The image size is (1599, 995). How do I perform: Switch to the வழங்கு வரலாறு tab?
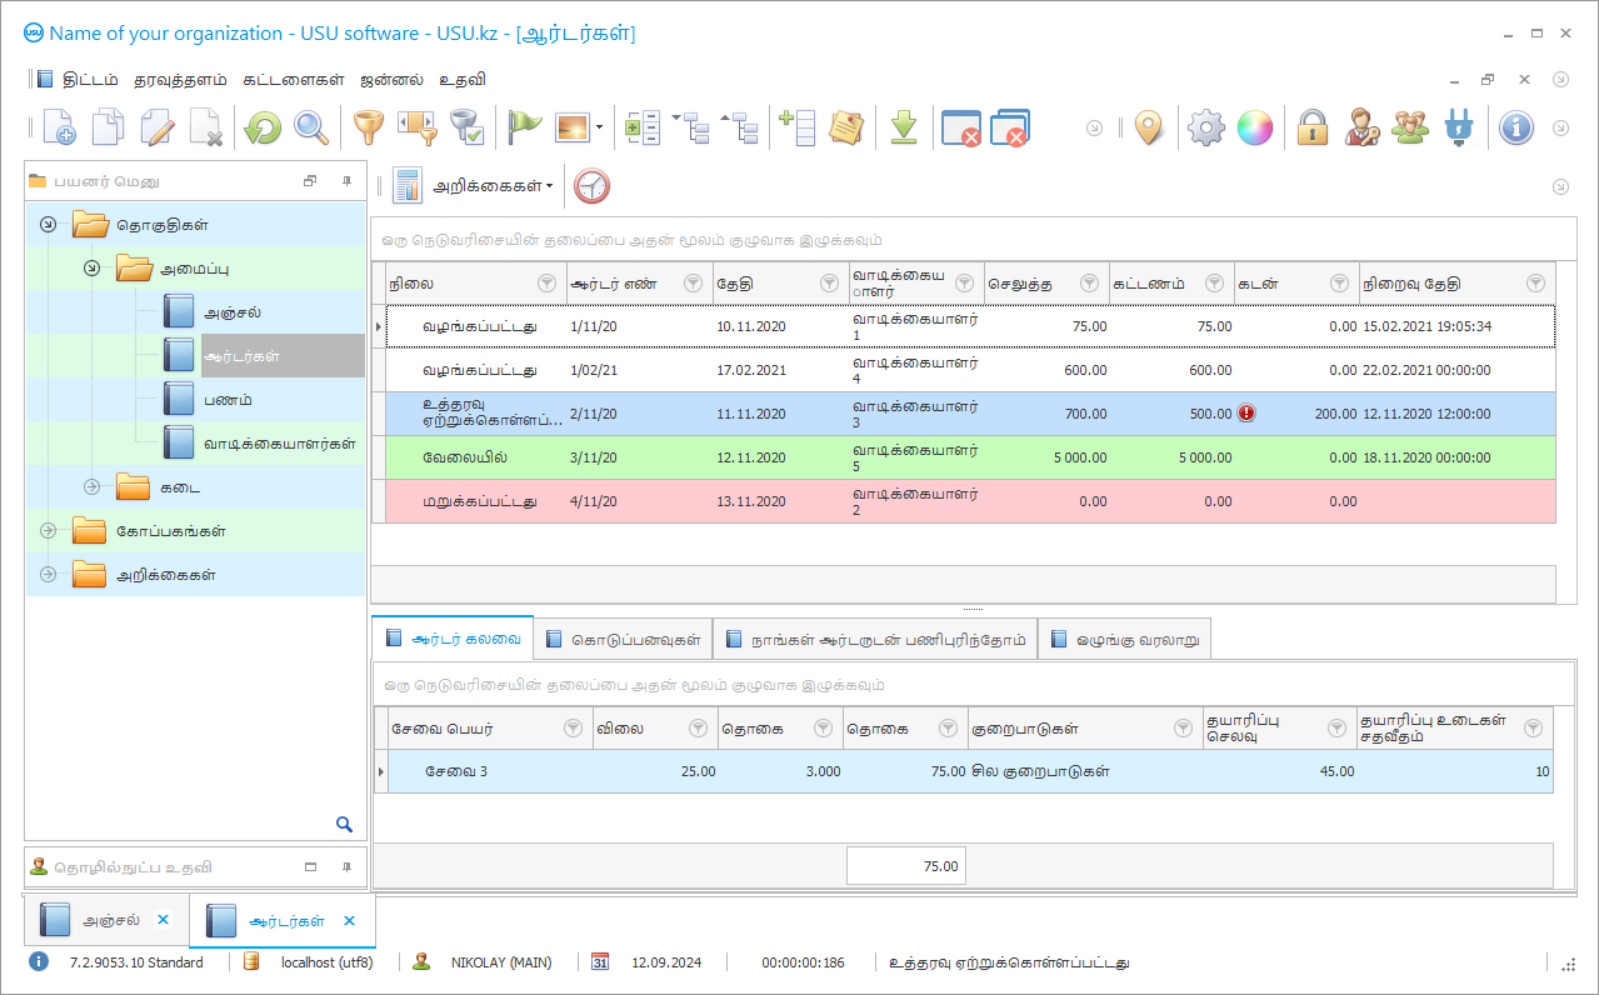(x=1125, y=640)
